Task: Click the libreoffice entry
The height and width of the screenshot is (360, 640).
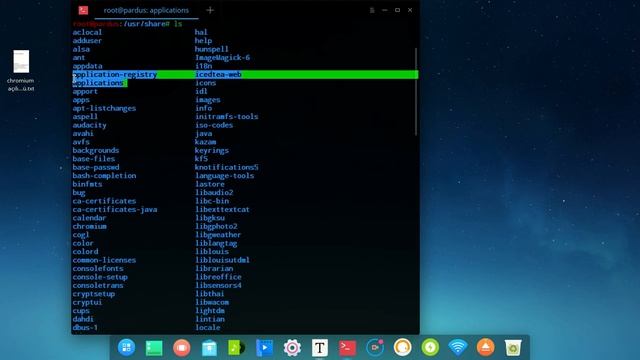Action: pyautogui.click(x=218, y=277)
